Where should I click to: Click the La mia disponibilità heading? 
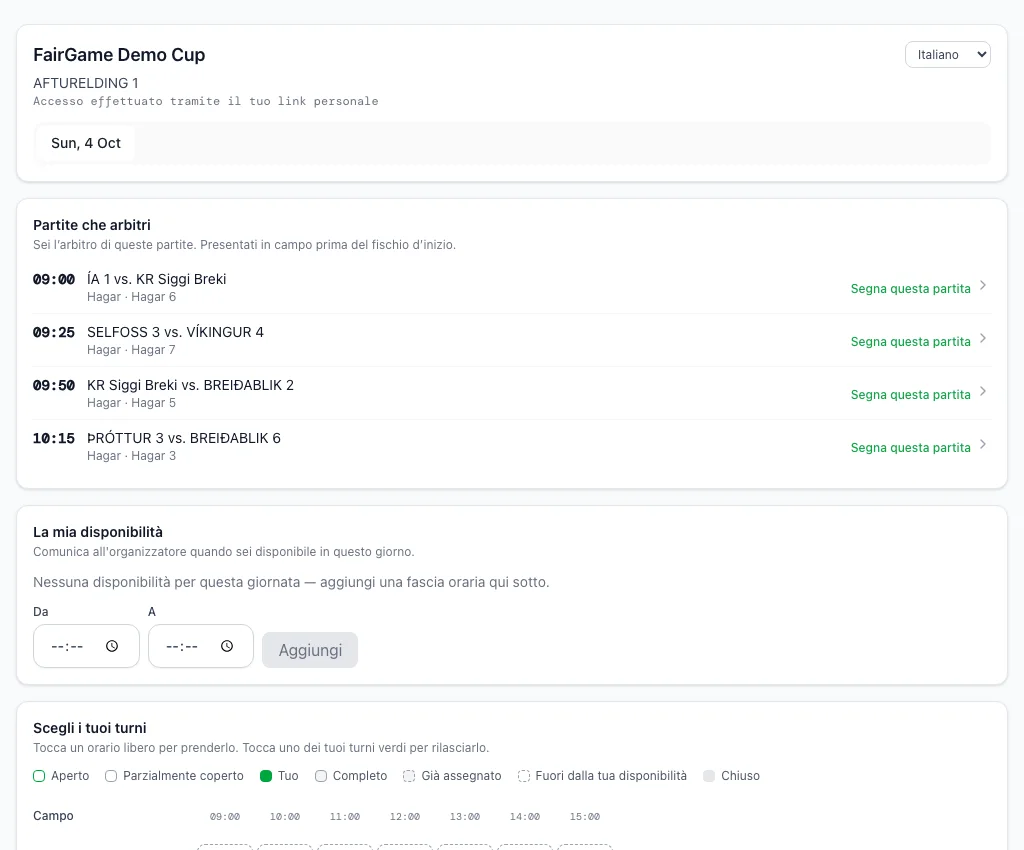98,532
